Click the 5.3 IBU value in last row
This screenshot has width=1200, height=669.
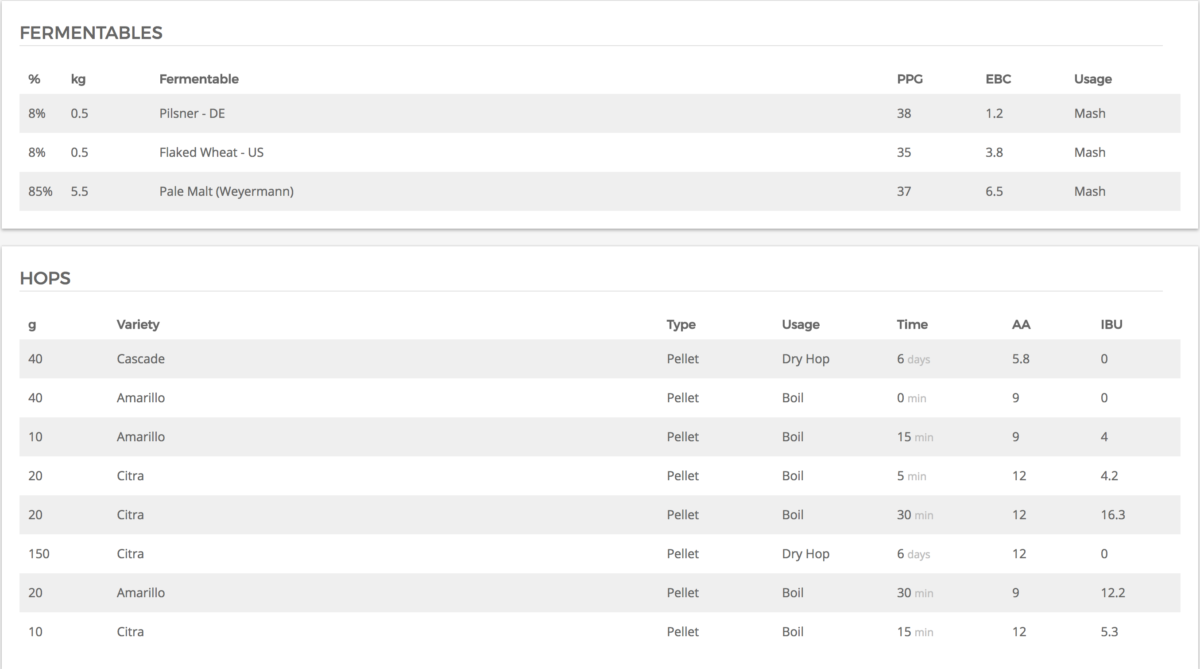(x=1109, y=632)
